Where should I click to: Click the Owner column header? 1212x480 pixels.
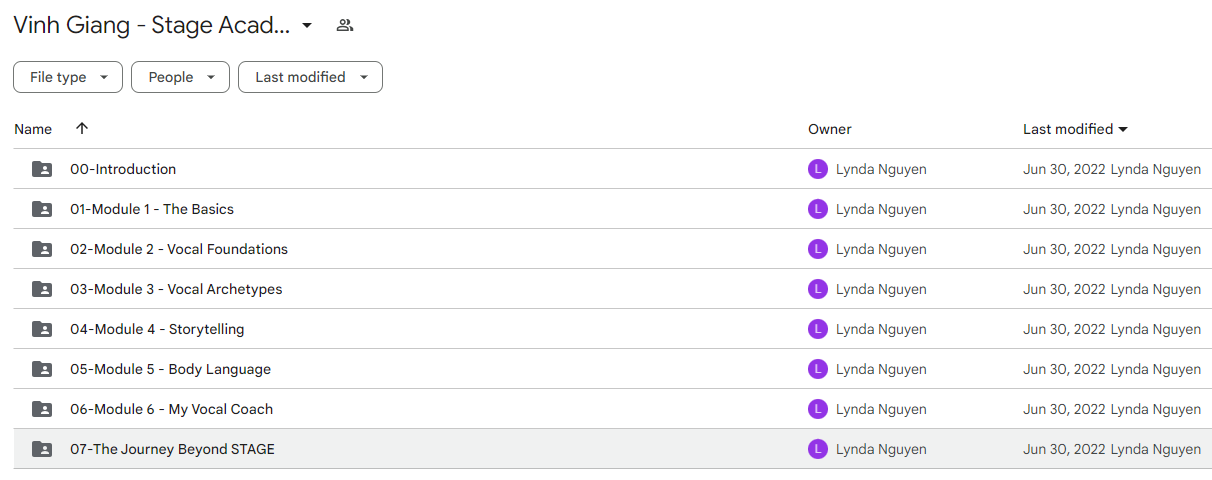pos(830,129)
